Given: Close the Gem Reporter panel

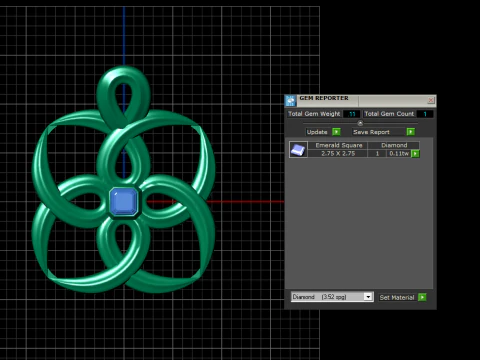Looking at the screenshot, I should coord(431,100).
